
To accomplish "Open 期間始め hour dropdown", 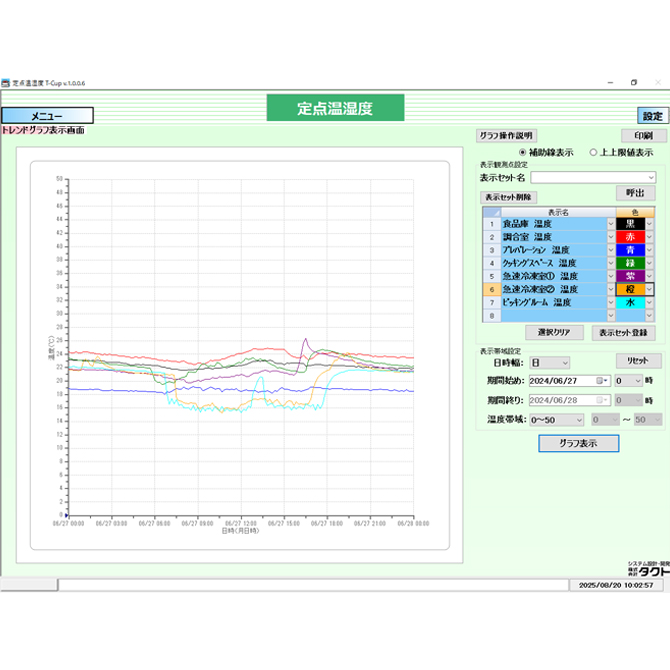I will [629, 381].
